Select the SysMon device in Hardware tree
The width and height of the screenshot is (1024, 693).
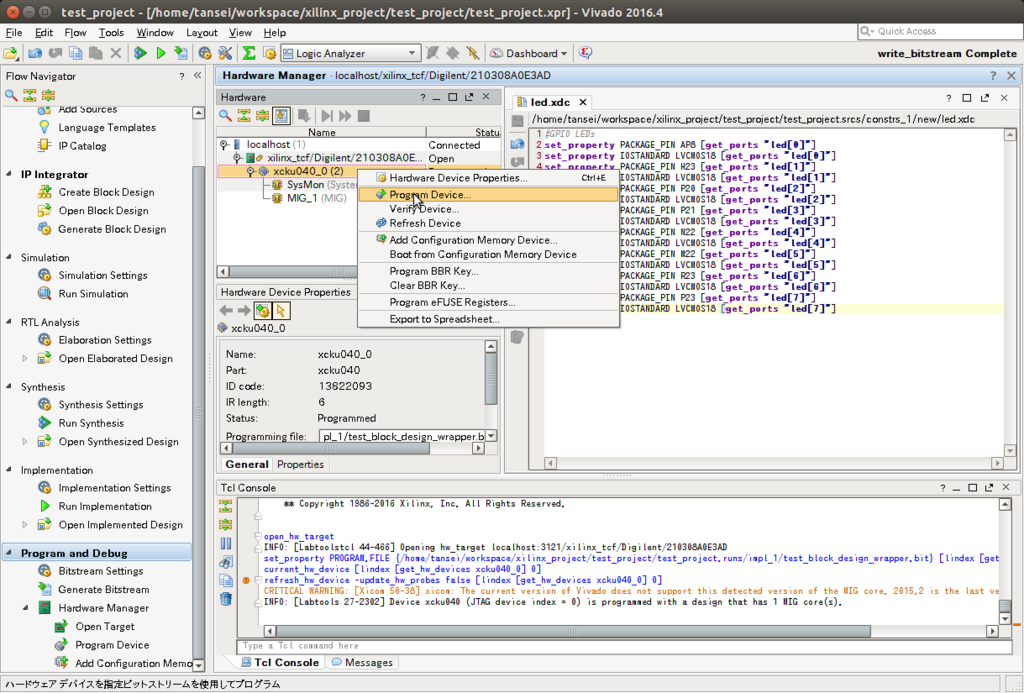click(x=315, y=185)
